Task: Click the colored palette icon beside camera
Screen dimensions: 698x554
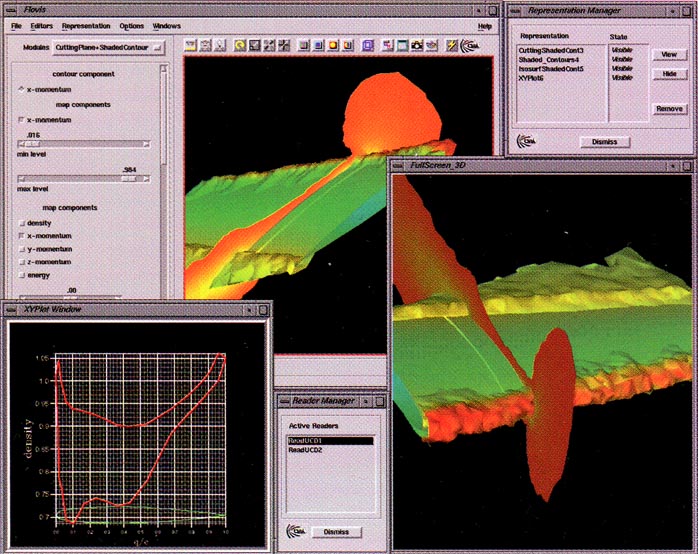Action: (431, 45)
